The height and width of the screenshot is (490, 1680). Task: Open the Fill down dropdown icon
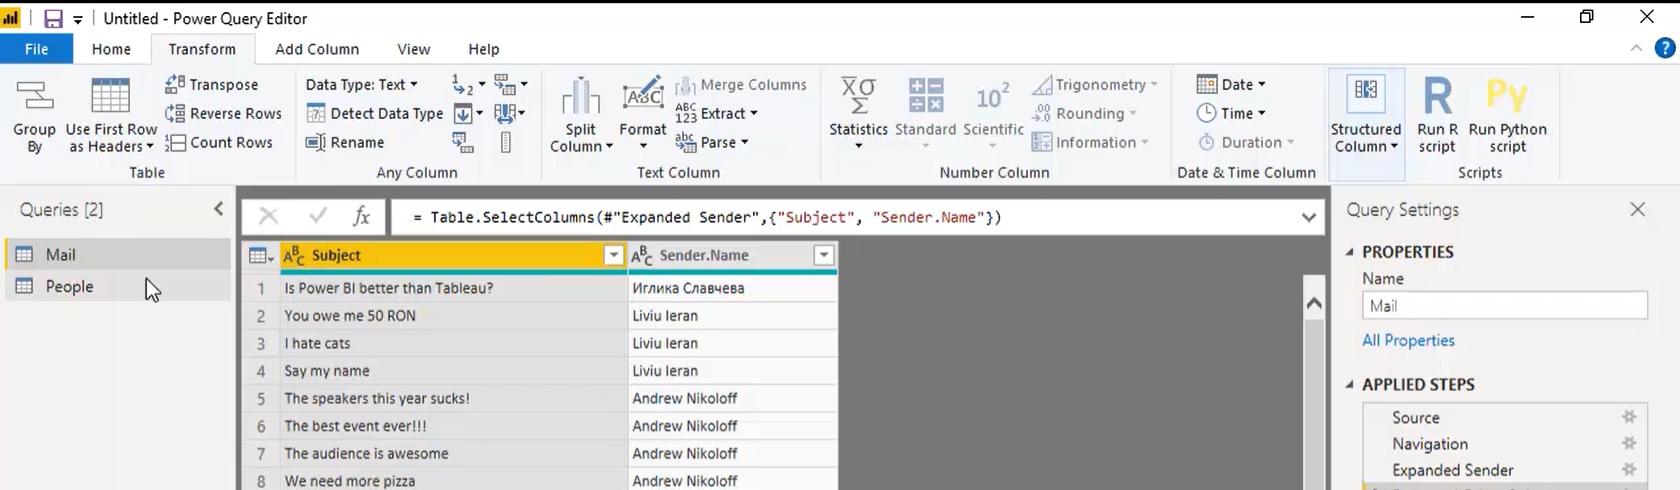pos(468,113)
